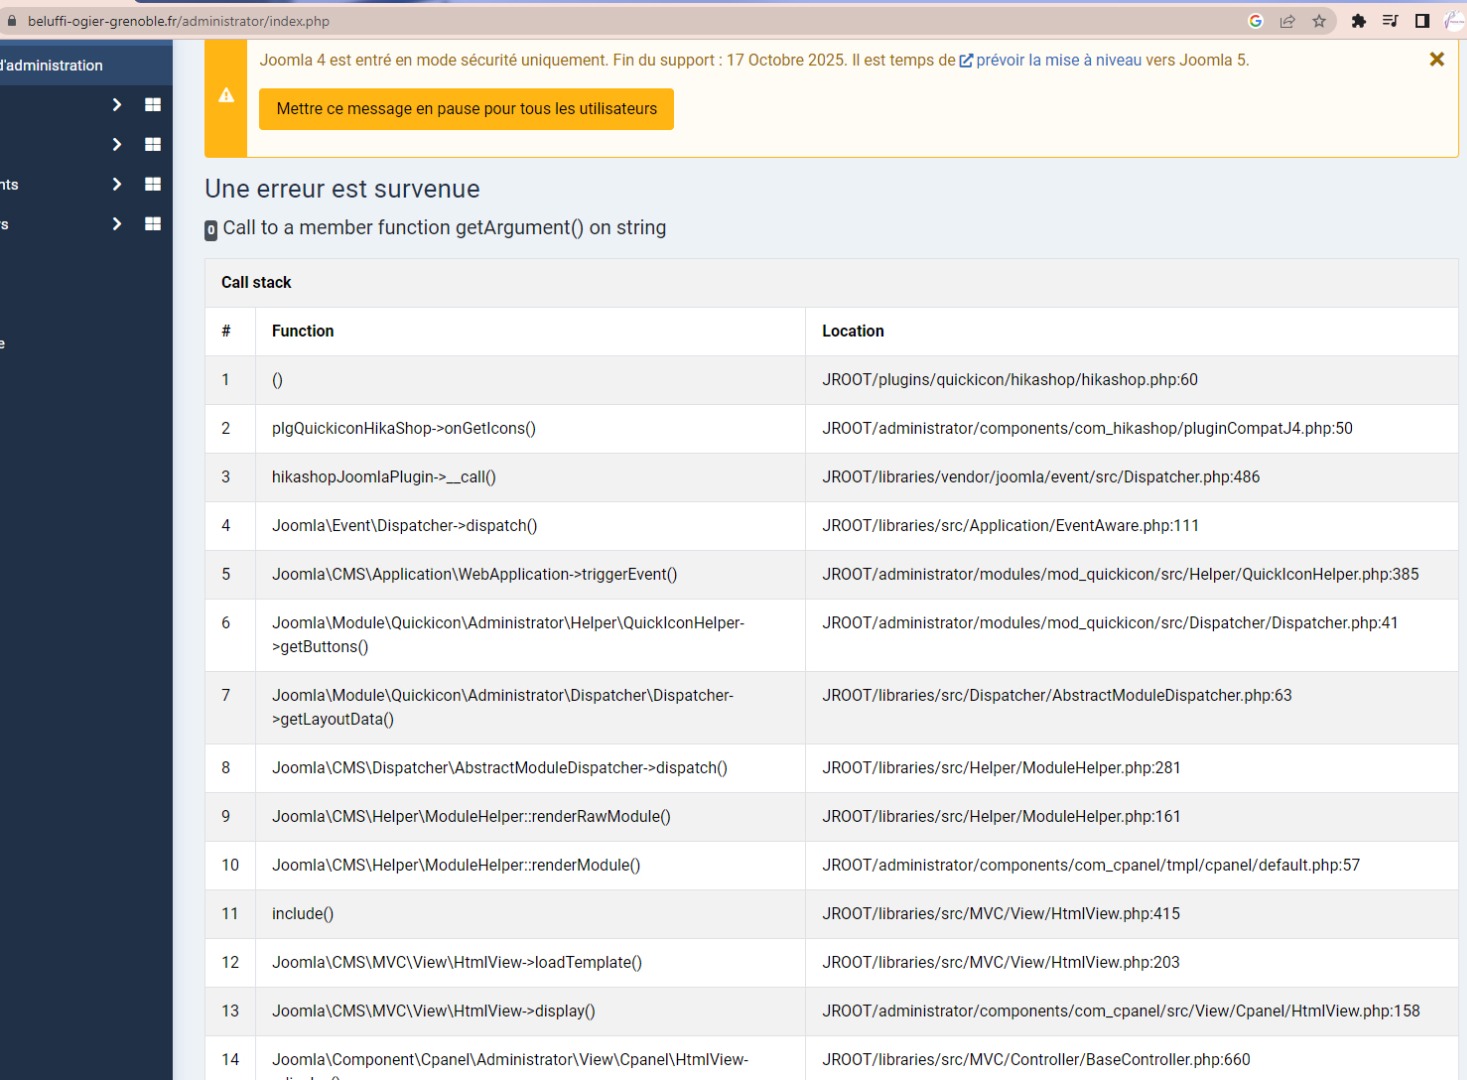The image size is (1467, 1080).
Task: Expand the topmost sidebar menu chevron
Action: [x=117, y=104]
